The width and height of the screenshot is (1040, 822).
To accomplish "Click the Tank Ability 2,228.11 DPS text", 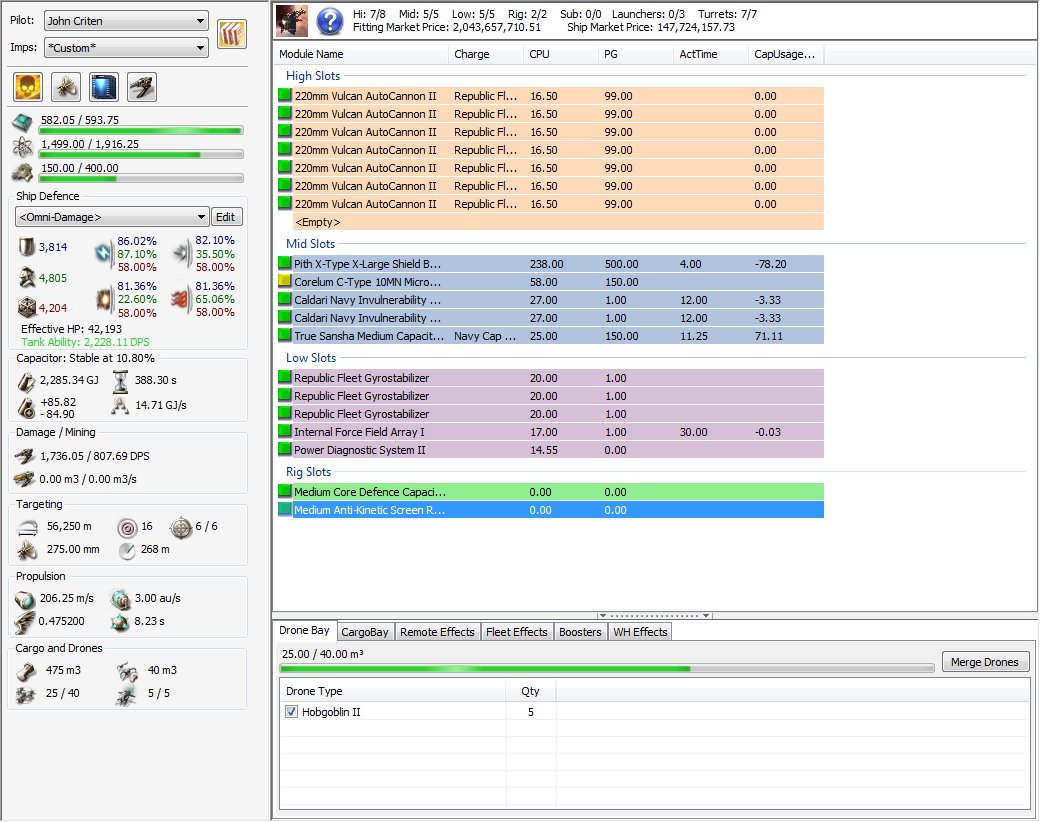I will tap(86, 342).
